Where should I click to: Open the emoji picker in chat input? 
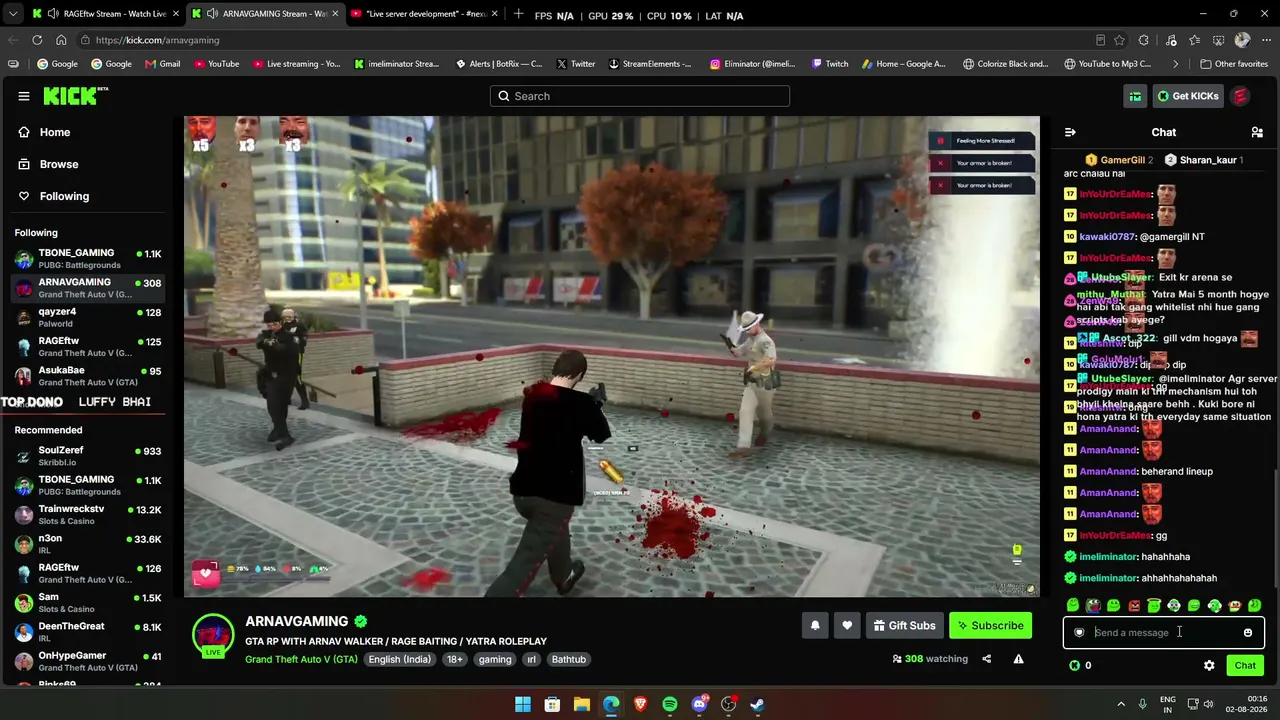[1248, 633]
